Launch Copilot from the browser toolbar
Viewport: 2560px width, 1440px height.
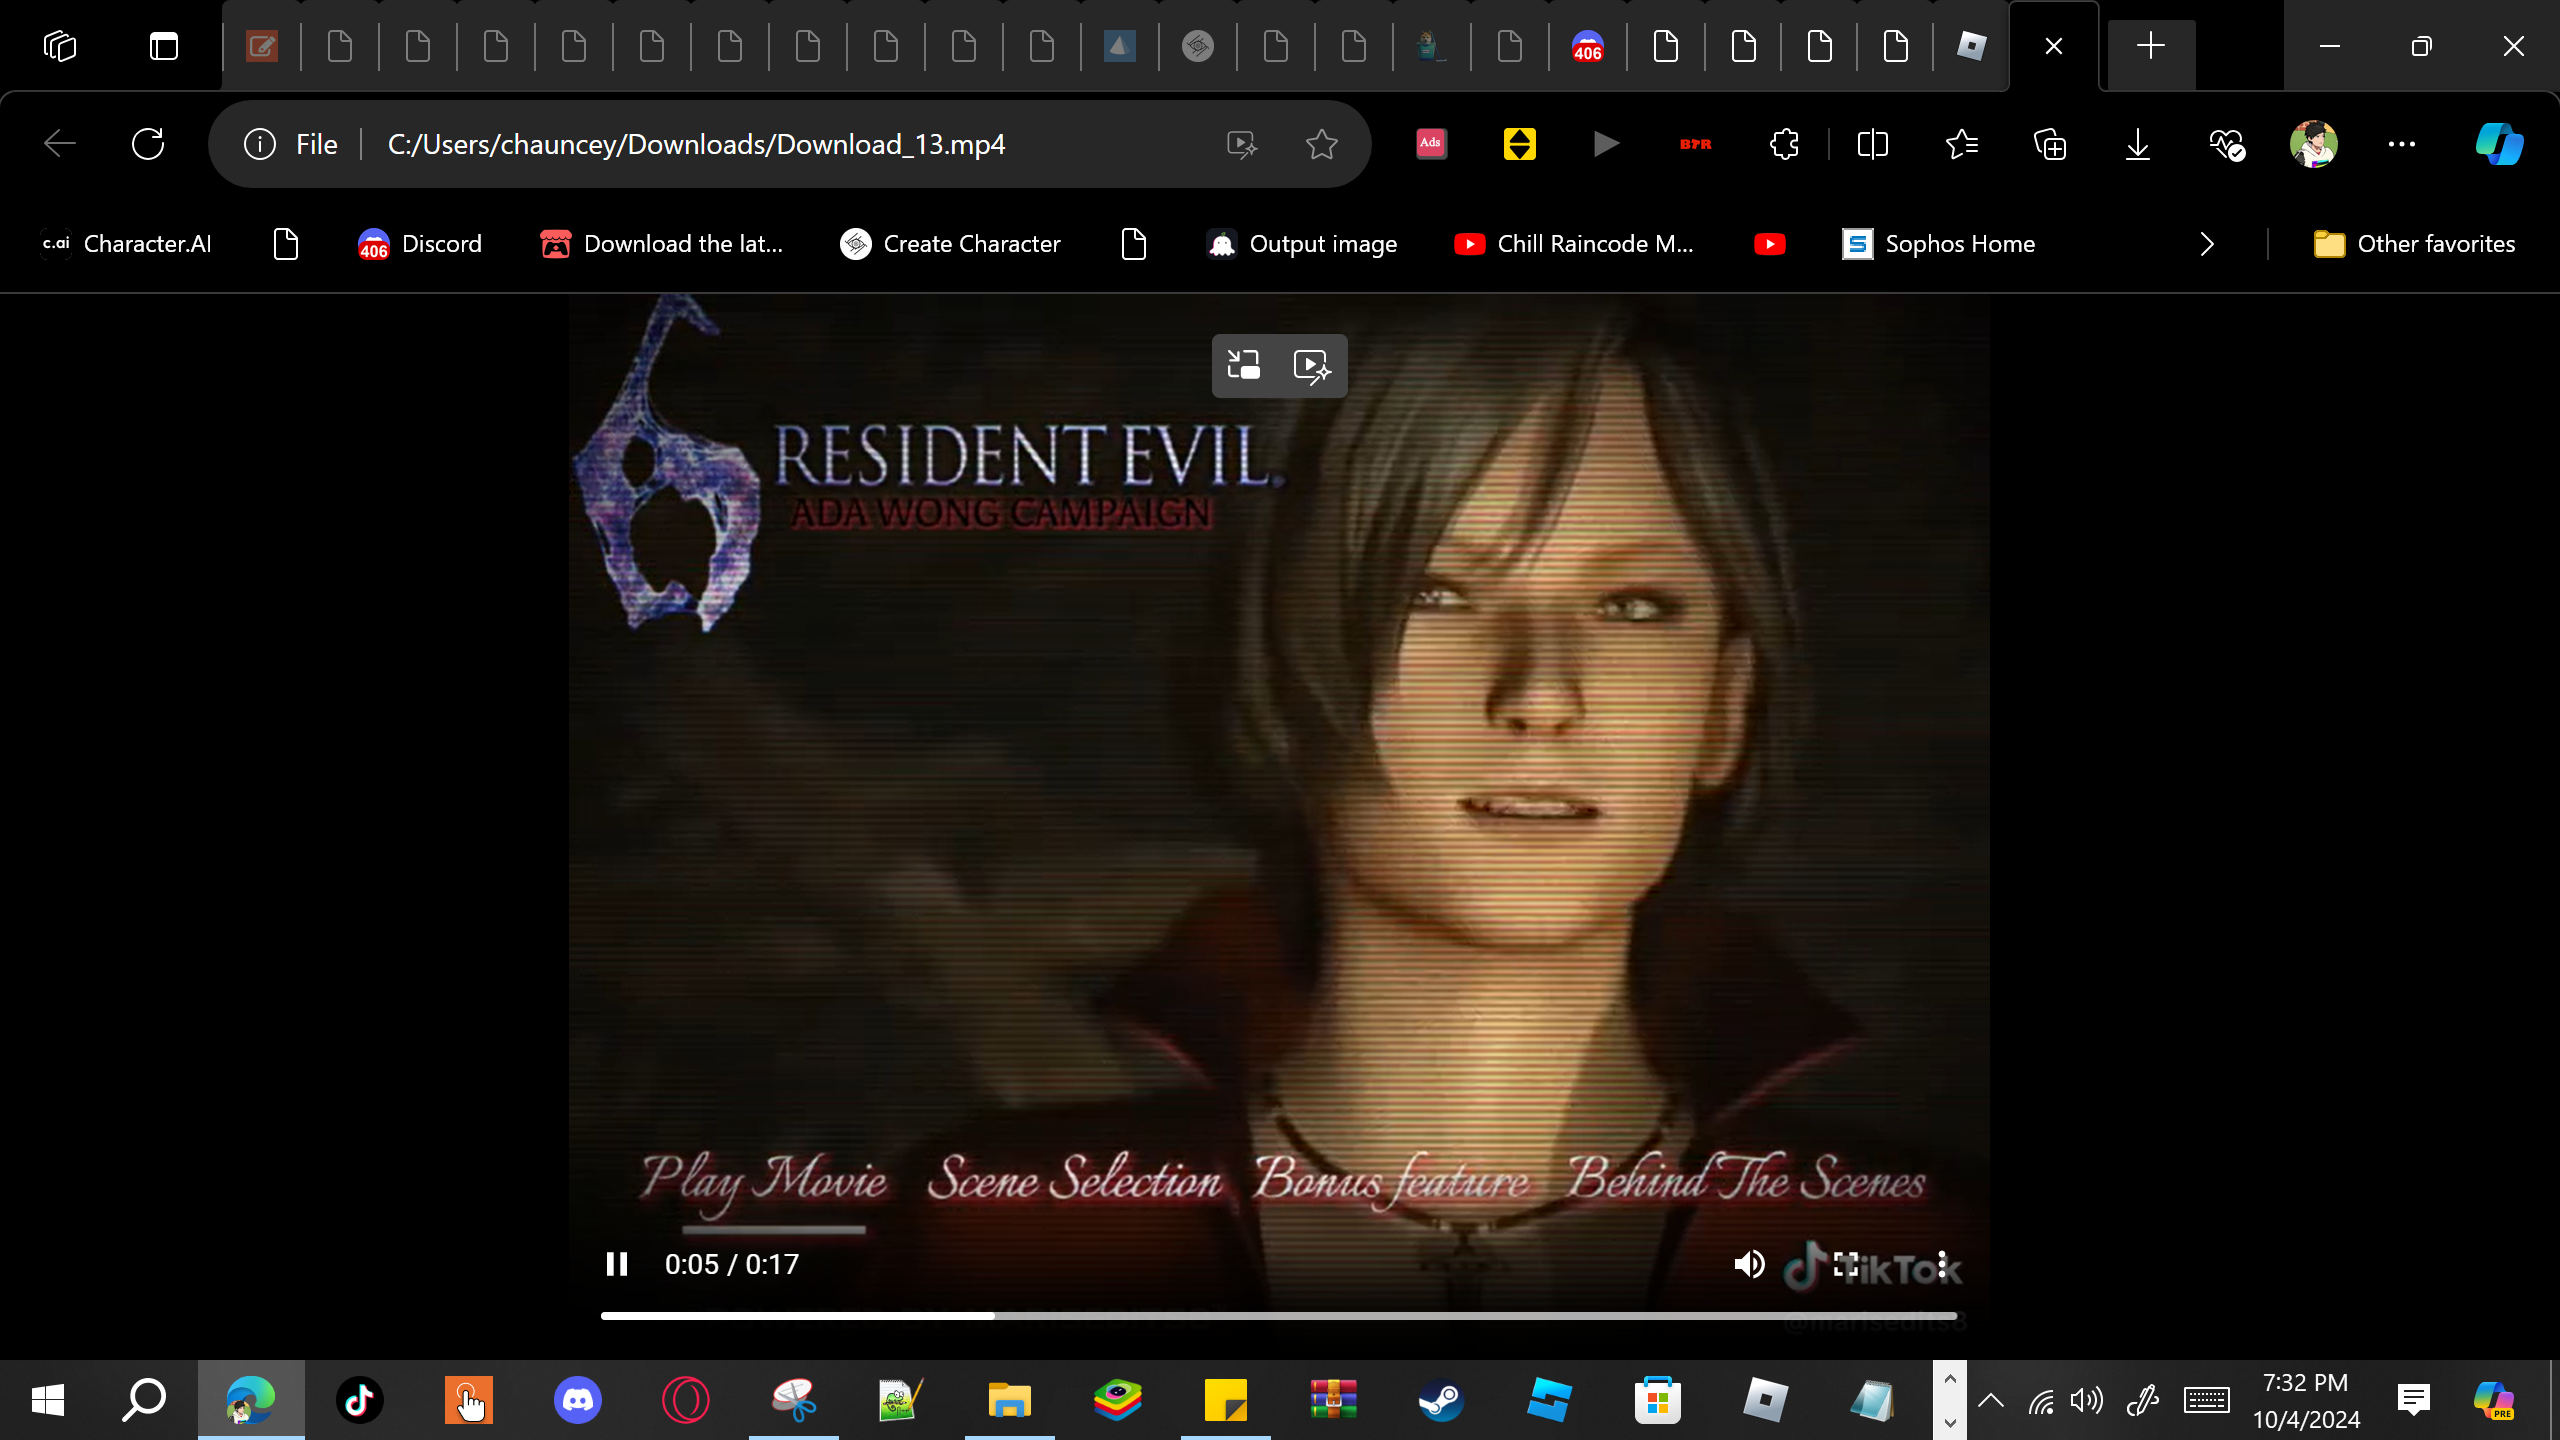[2499, 144]
